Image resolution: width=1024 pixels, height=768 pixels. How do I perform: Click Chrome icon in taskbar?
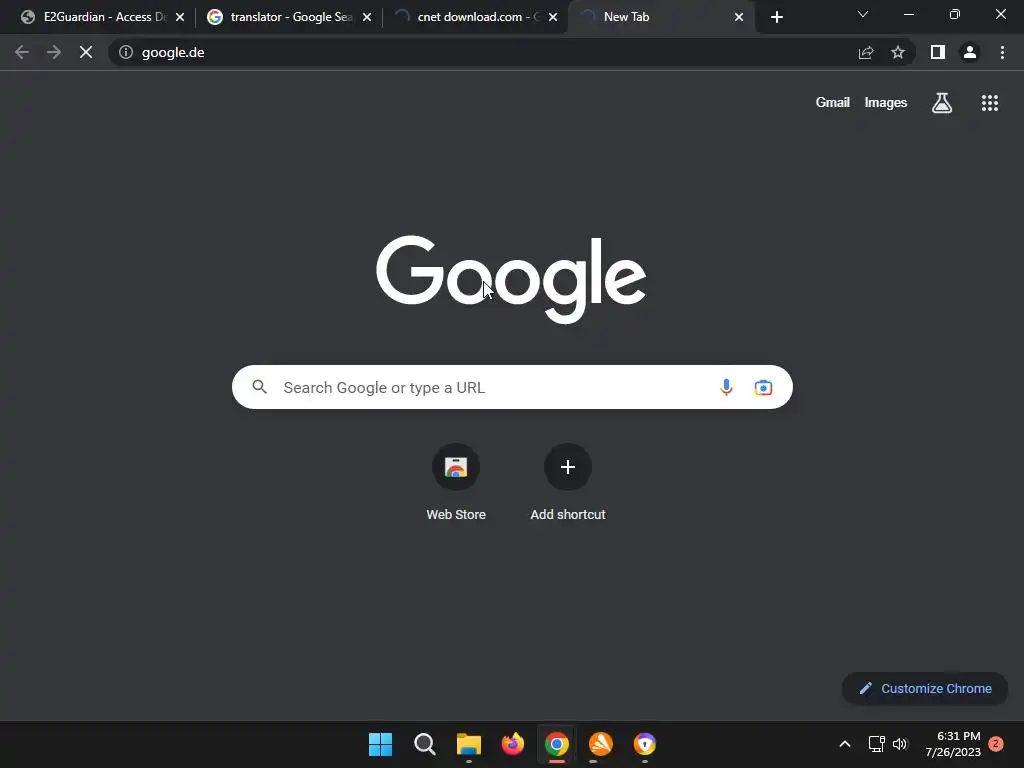pyautogui.click(x=556, y=744)
